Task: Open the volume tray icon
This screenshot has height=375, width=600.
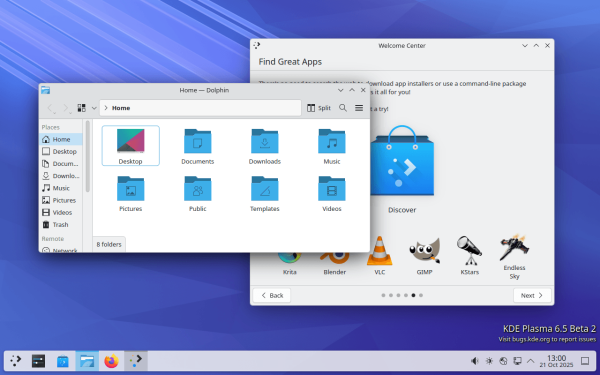Action: [x=474, y=361]
